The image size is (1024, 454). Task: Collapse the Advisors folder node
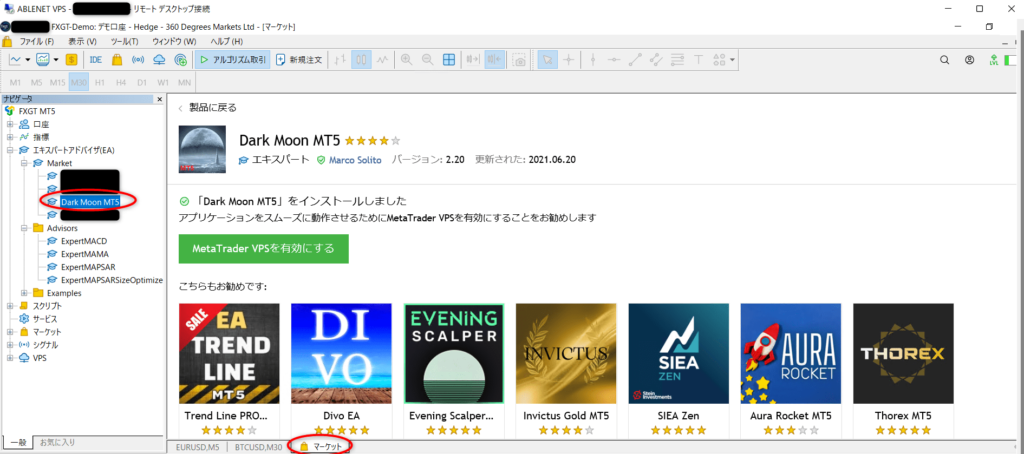(24, 228)
